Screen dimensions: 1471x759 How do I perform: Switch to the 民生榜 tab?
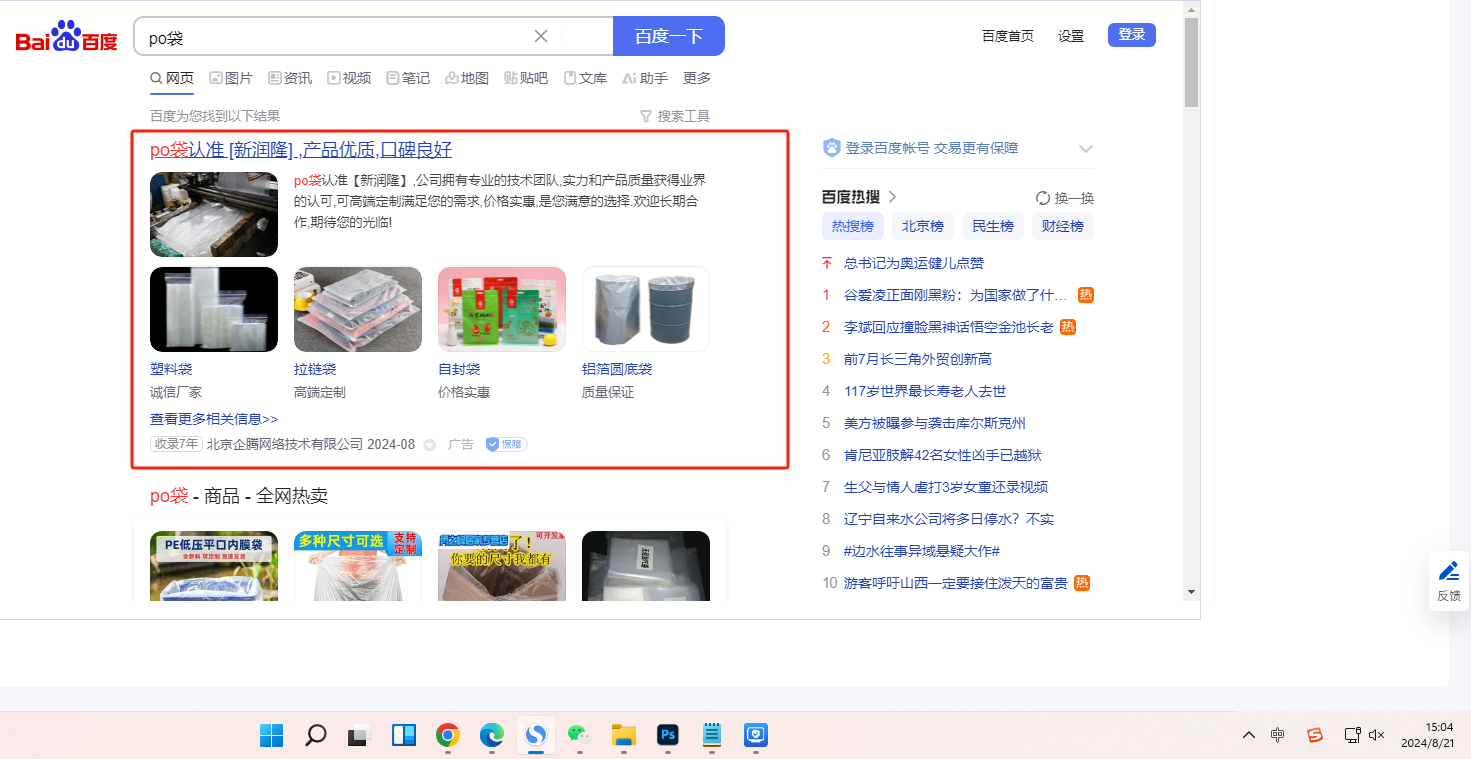993,226
